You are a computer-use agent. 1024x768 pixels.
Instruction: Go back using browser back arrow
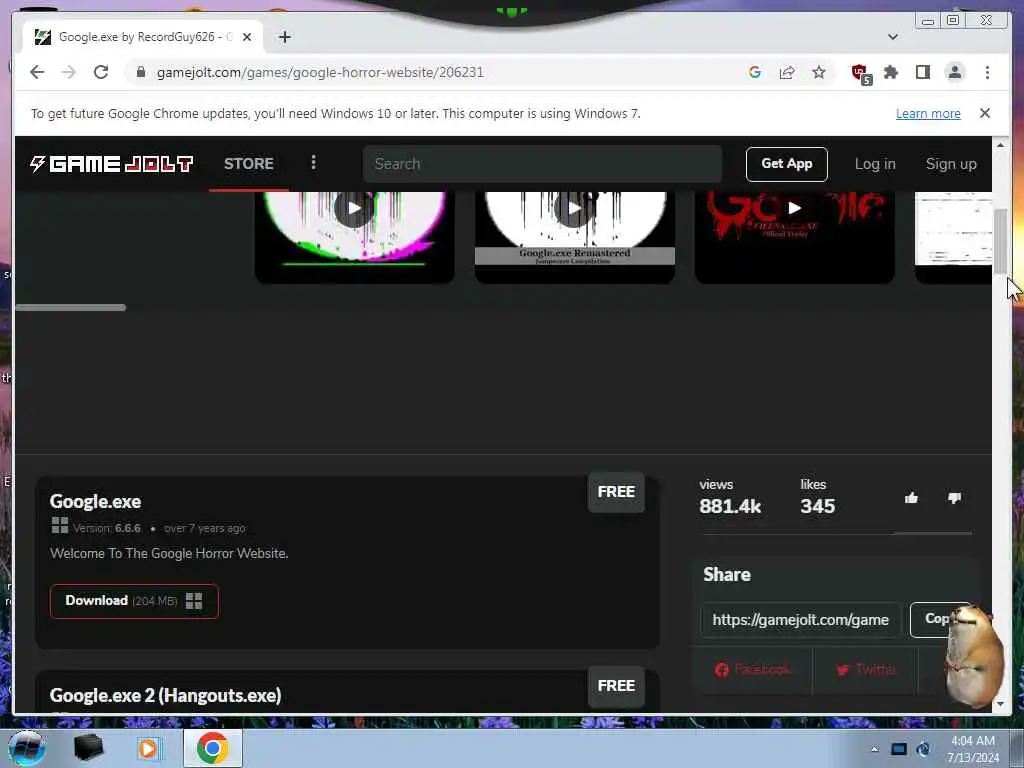point(37,72)
